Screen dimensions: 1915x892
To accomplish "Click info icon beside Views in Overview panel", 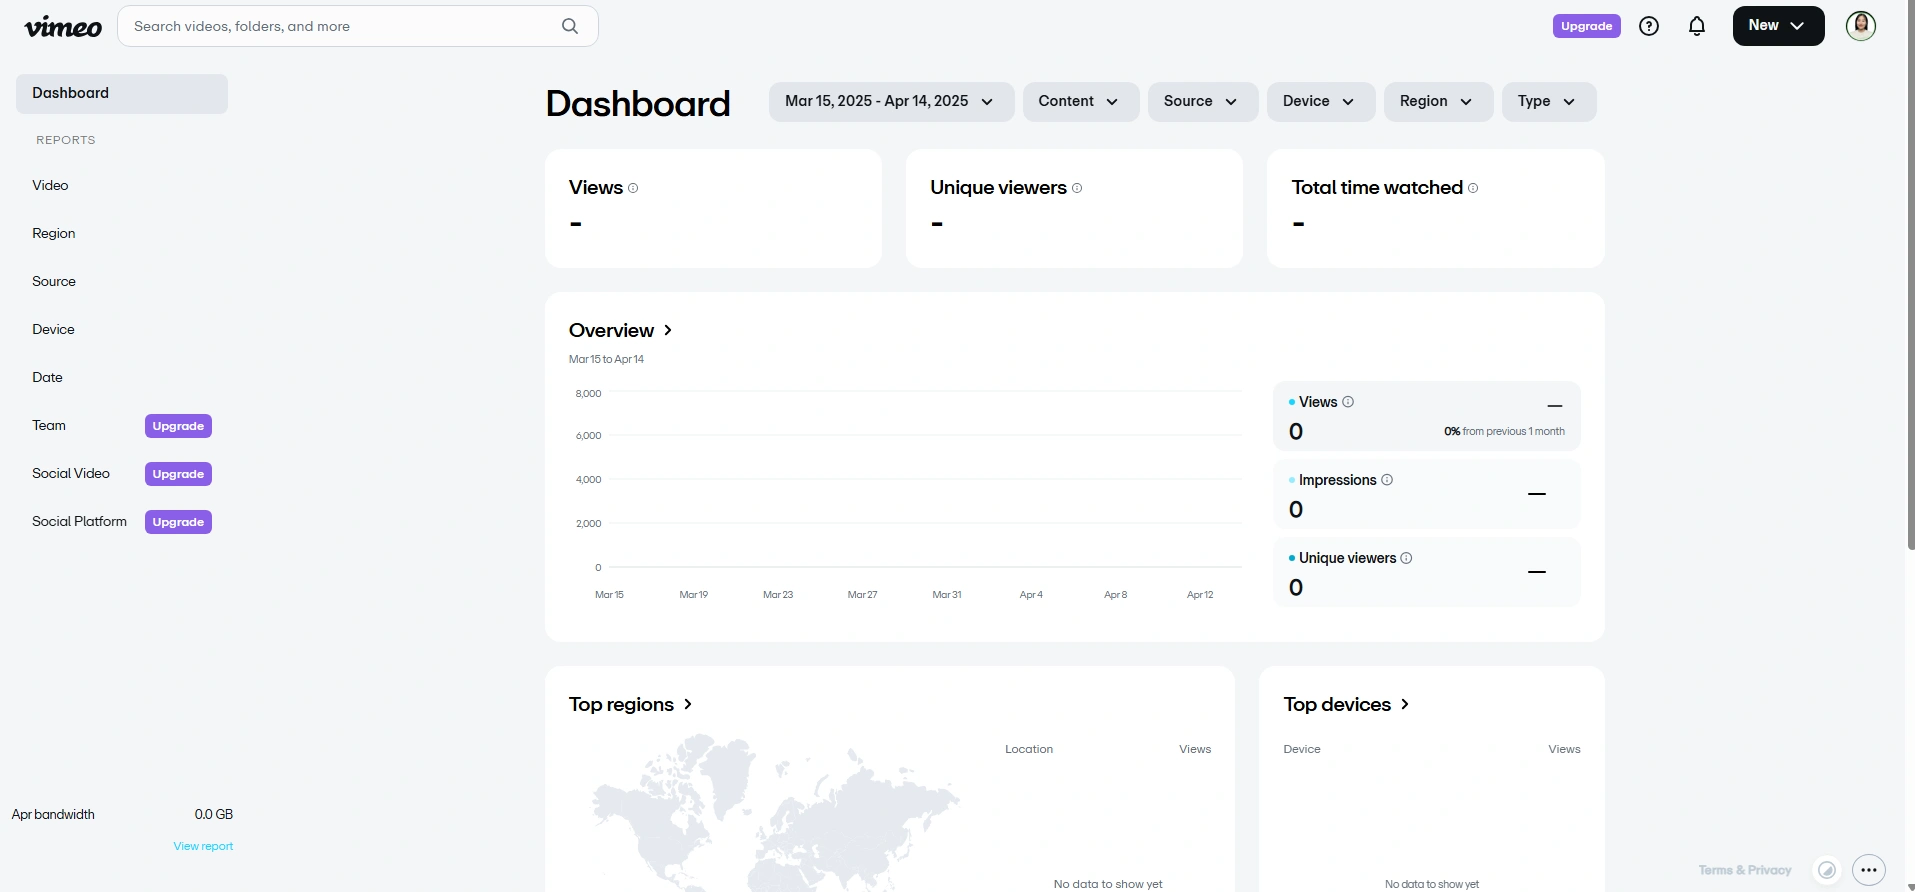I will (x=1348, y=402).
